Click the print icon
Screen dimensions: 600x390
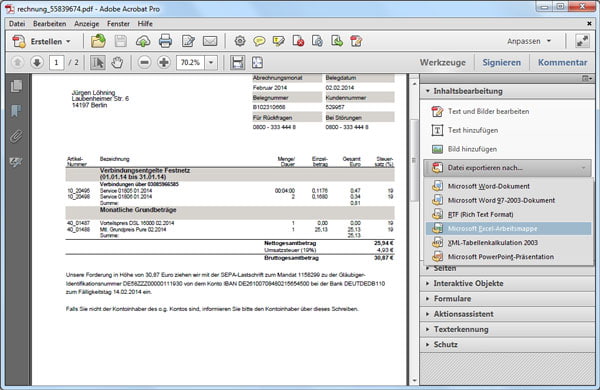[x=165, y=41]
